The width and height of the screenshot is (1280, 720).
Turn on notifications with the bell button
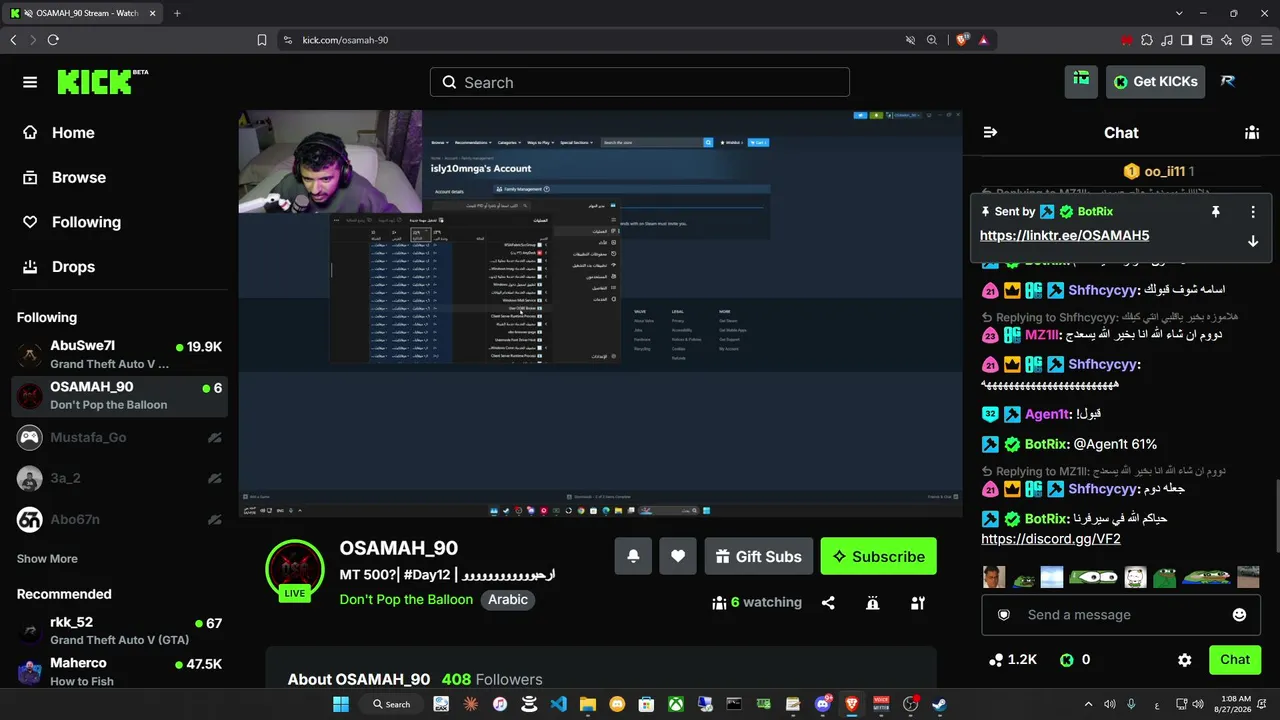pos(633,556)
